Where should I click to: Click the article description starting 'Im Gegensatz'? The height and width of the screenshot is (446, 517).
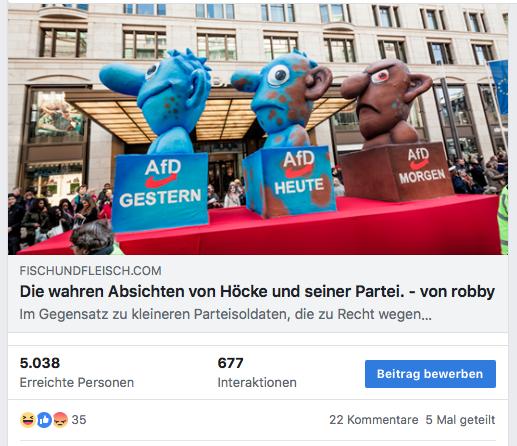pyautogui.click(x=226, y=314)
